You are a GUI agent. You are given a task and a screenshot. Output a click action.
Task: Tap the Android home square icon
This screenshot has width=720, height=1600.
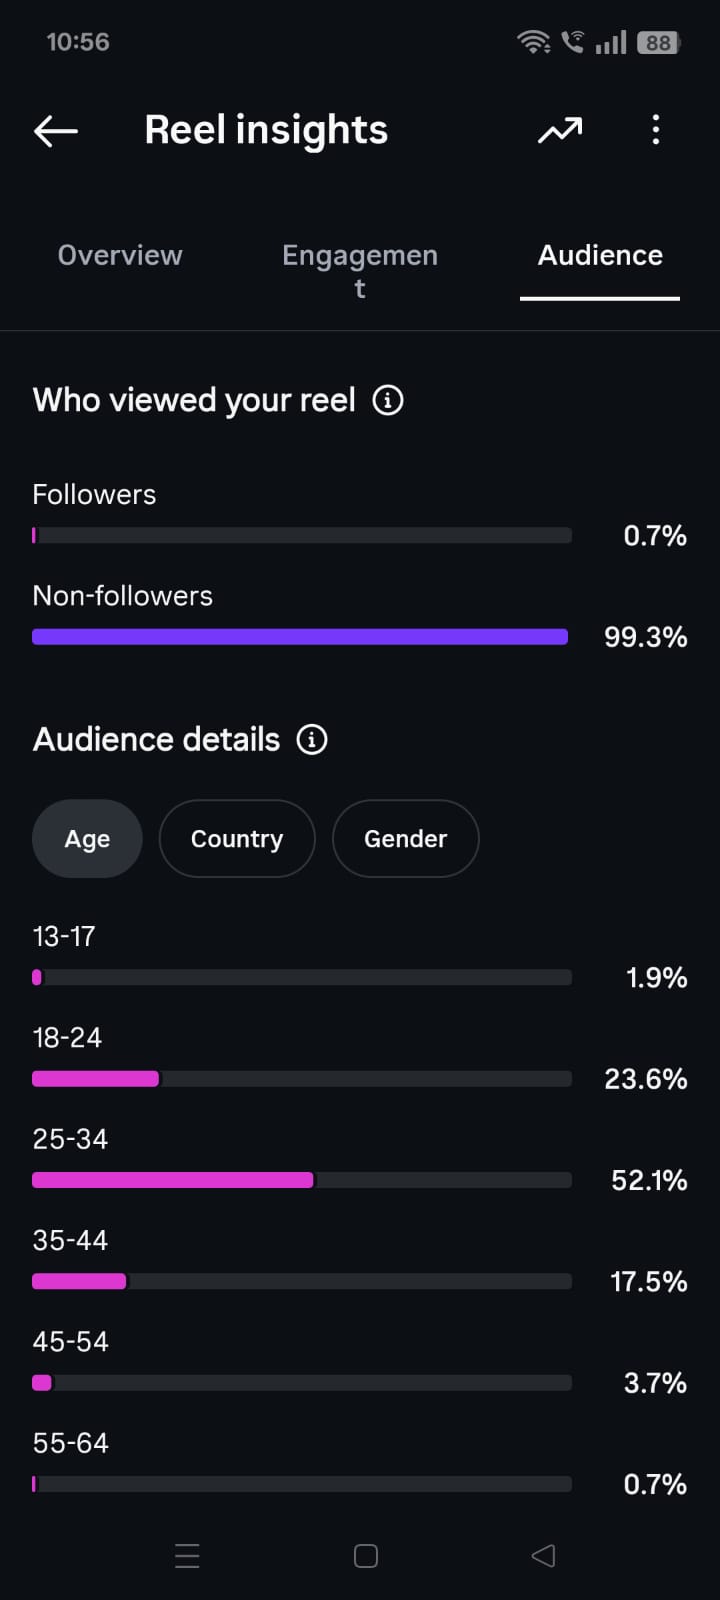(x=366, y=1556)
